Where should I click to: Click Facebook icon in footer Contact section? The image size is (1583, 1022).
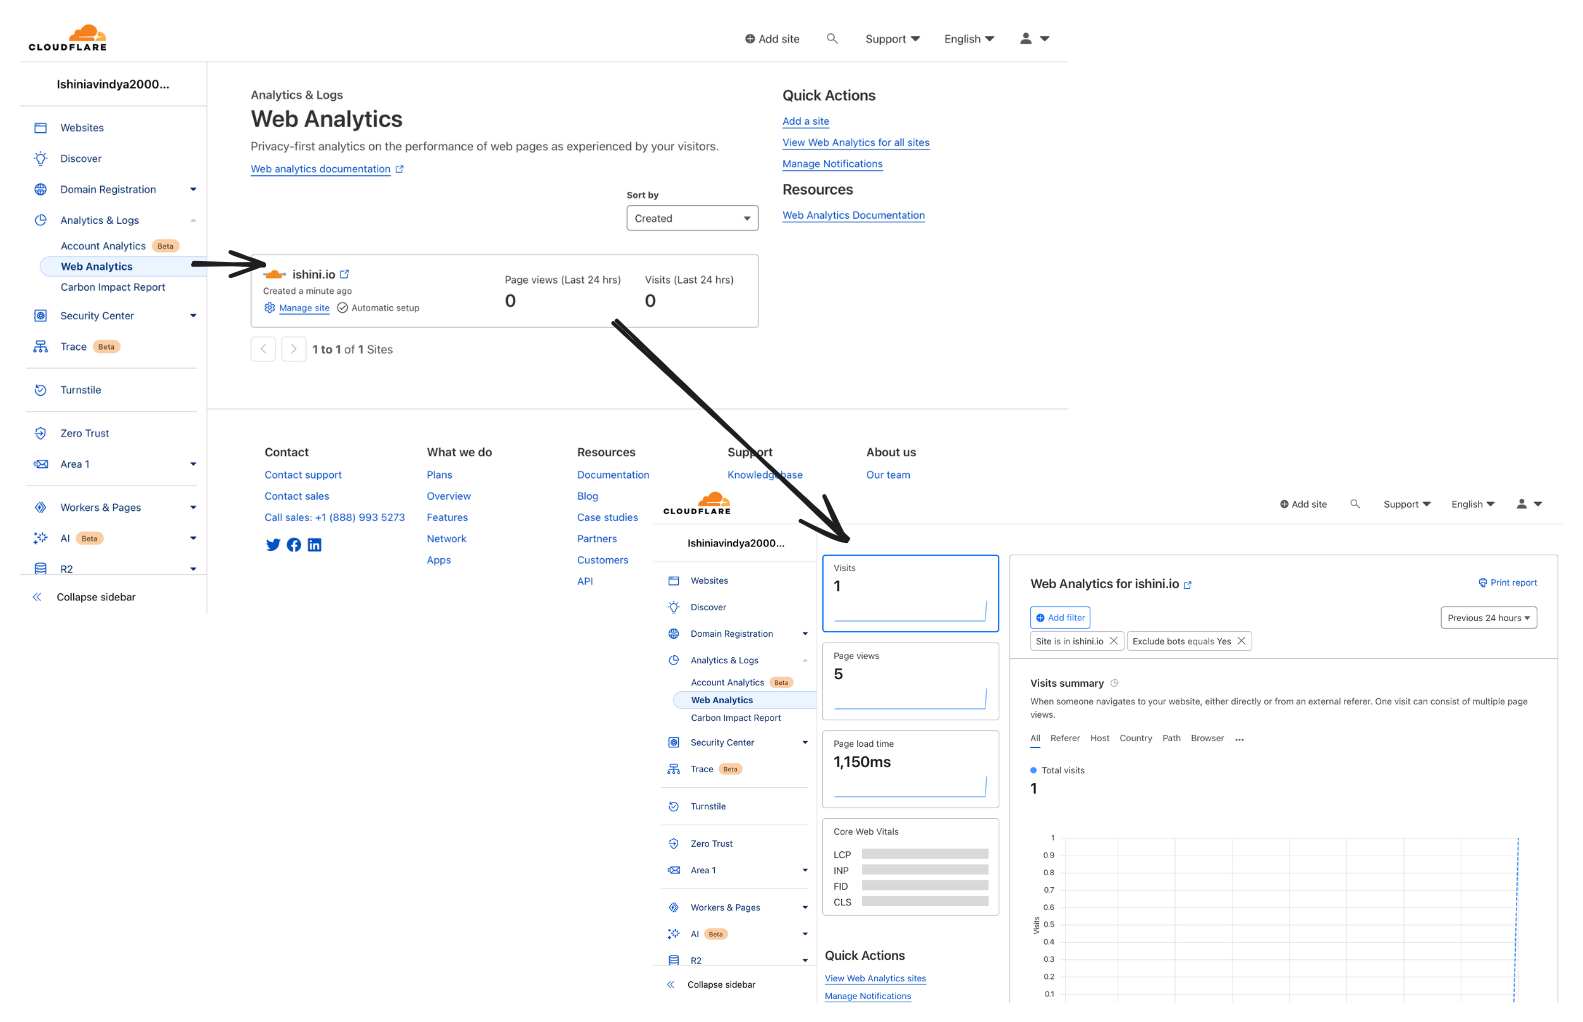[294, 545]
